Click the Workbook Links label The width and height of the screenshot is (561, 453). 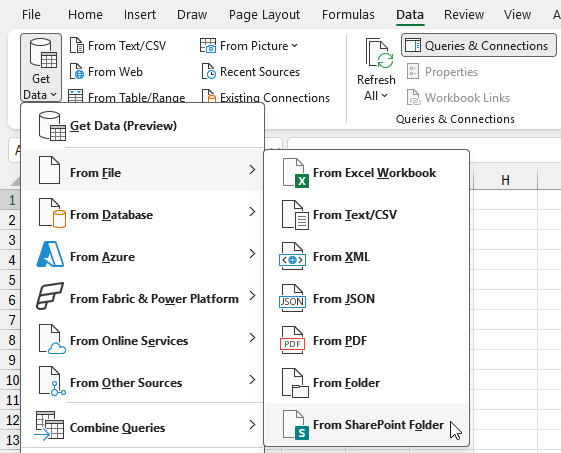click(467, 97)
